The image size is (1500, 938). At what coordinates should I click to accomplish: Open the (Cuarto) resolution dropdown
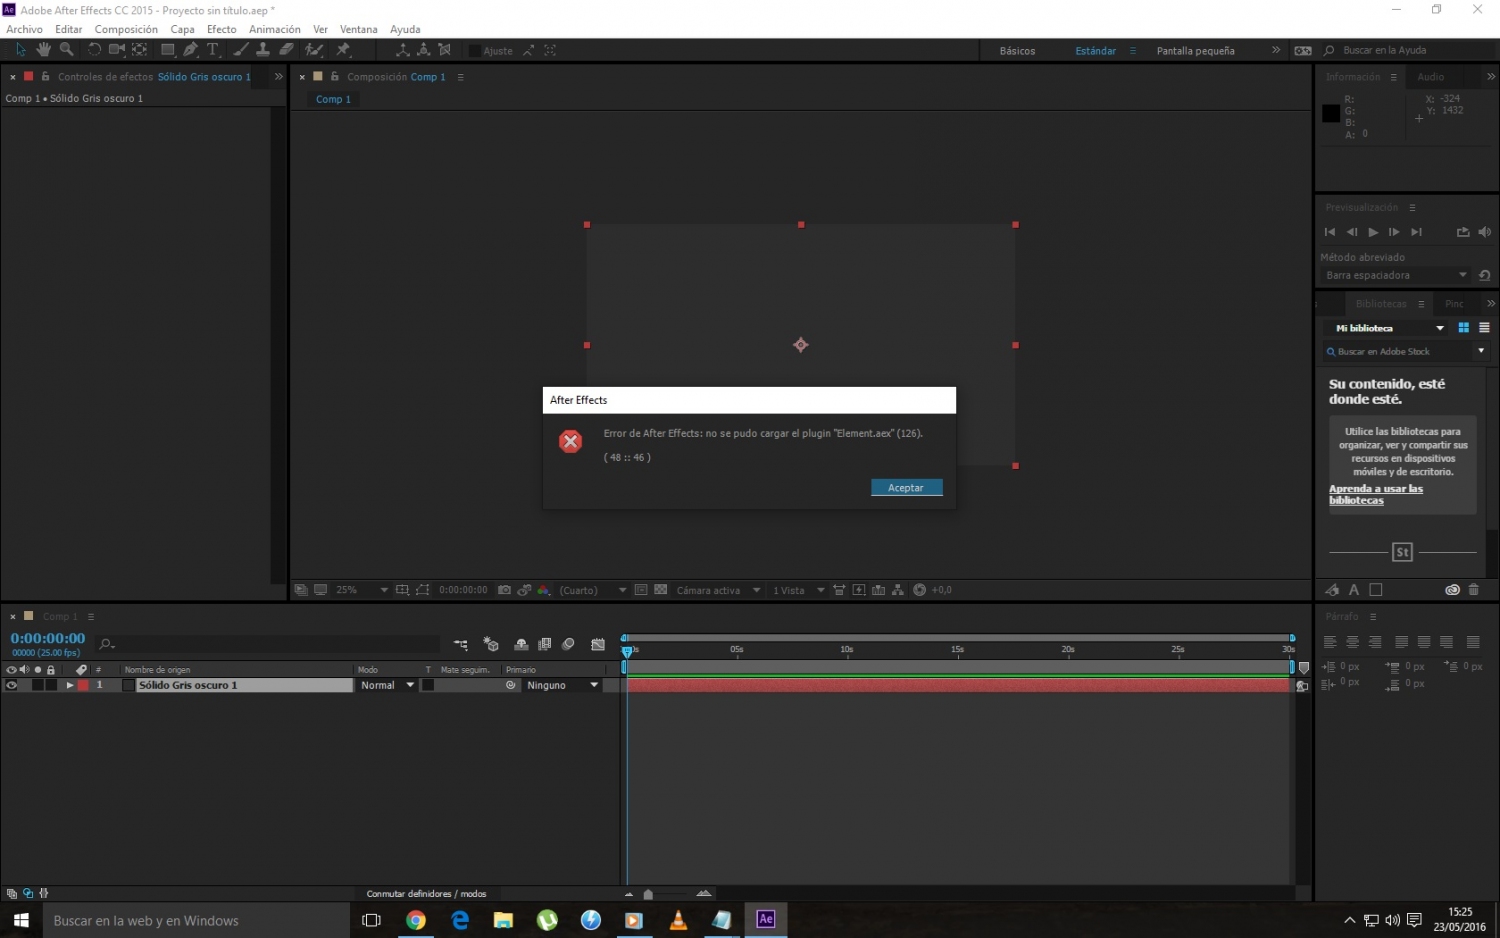click(x=593, y=590)
